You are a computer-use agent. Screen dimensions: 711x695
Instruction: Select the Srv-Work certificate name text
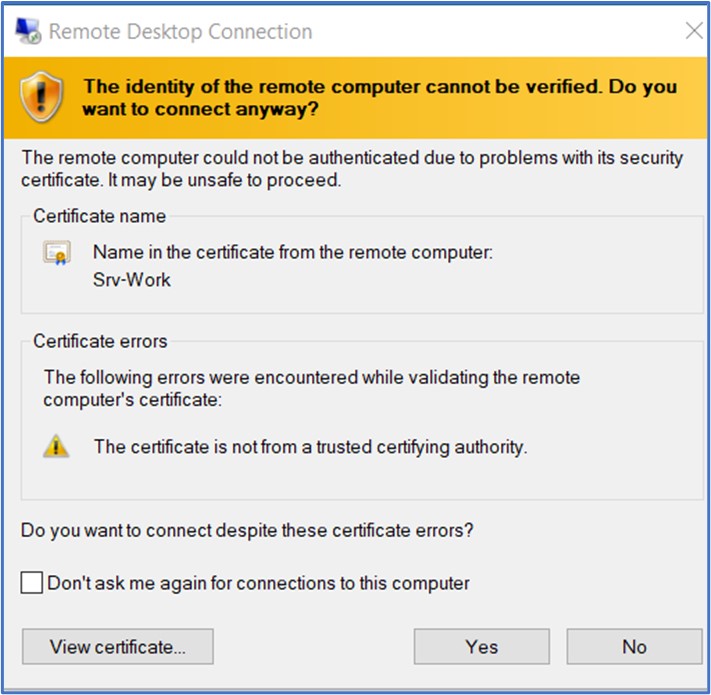(132, 280)
